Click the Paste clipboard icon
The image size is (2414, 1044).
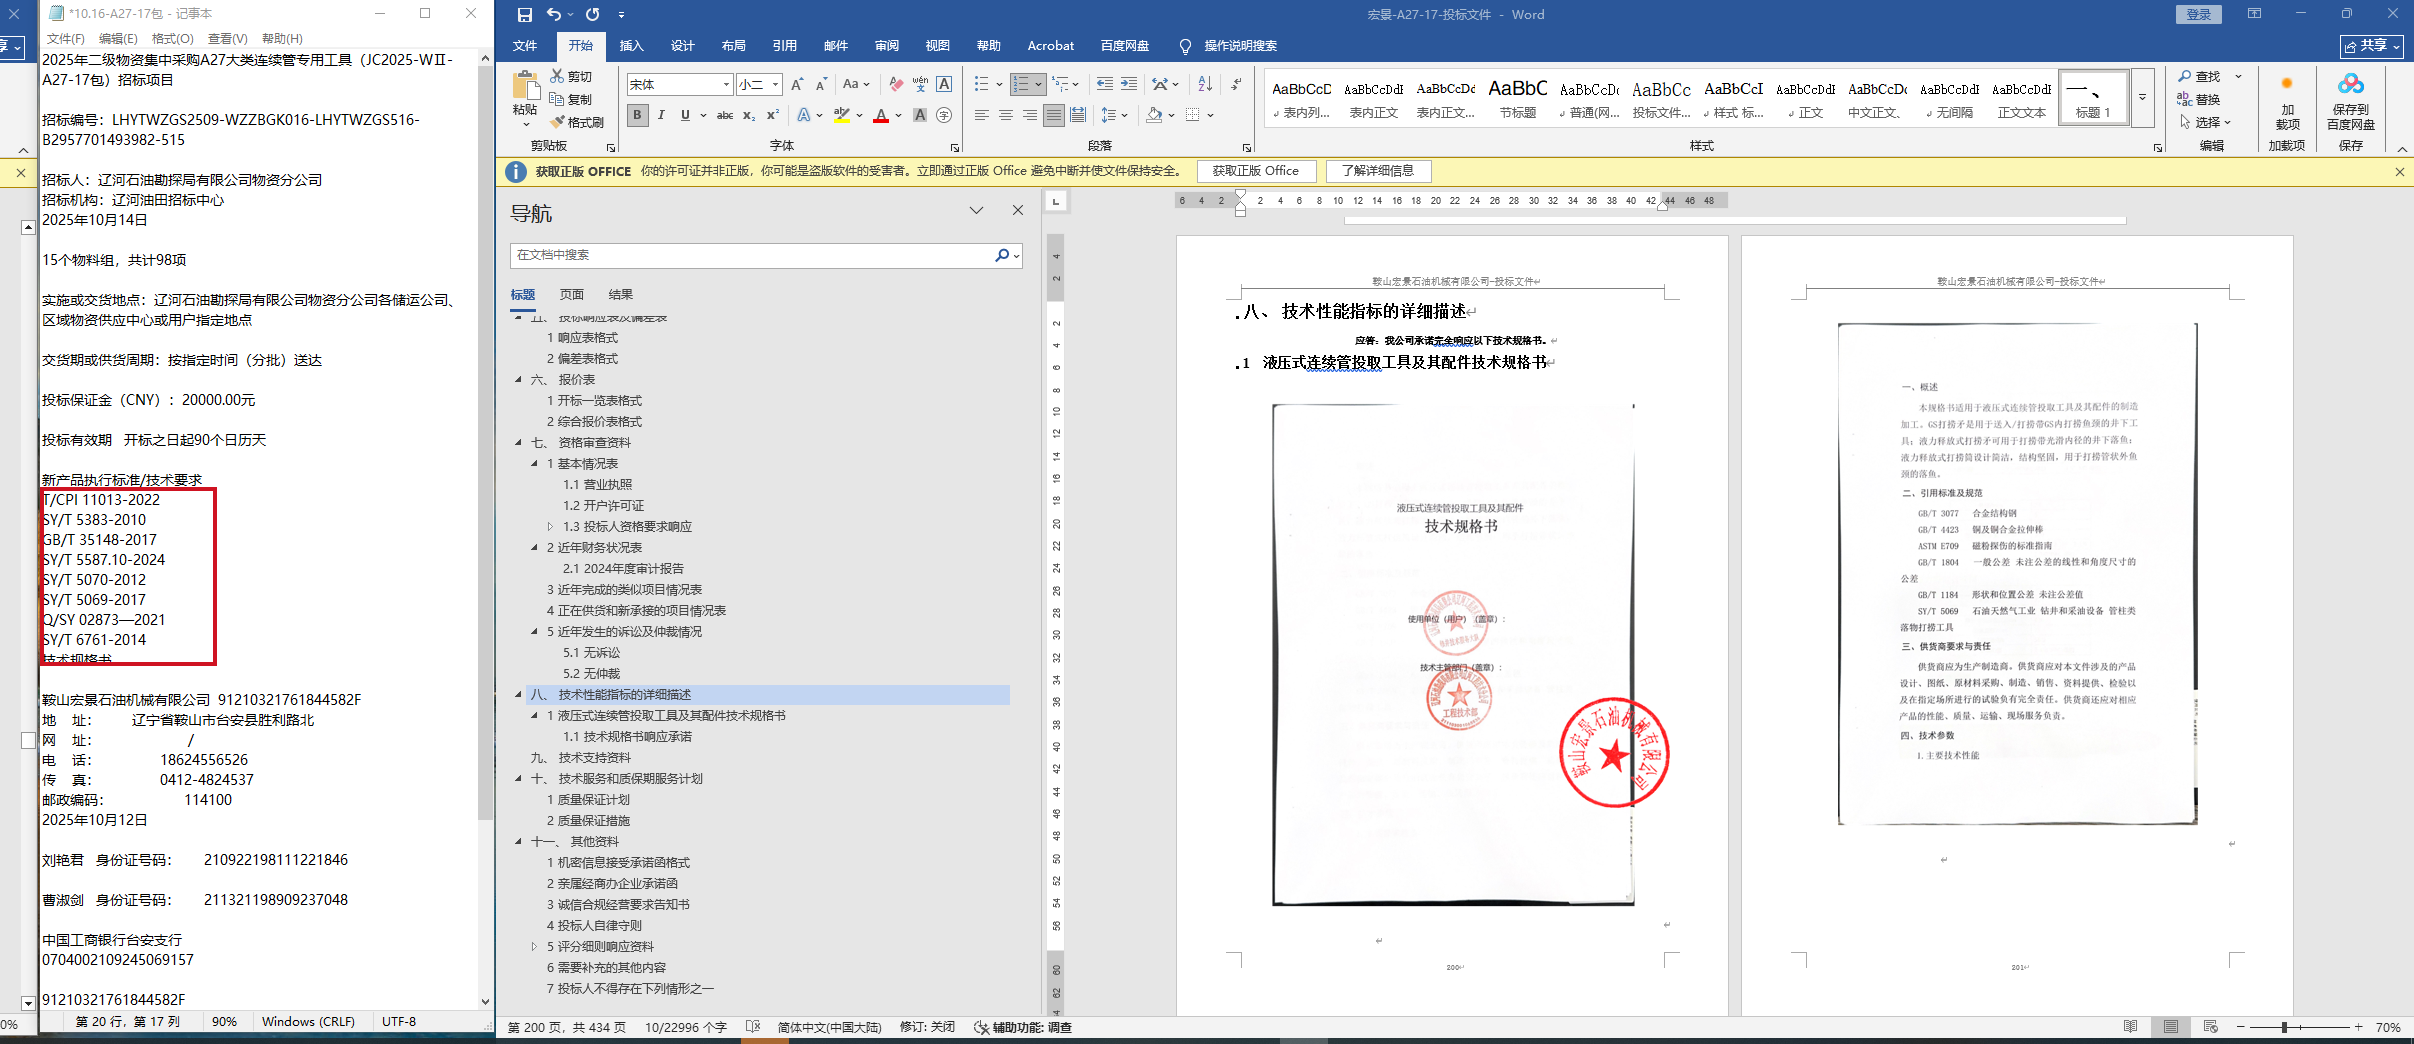click(524, 85)
